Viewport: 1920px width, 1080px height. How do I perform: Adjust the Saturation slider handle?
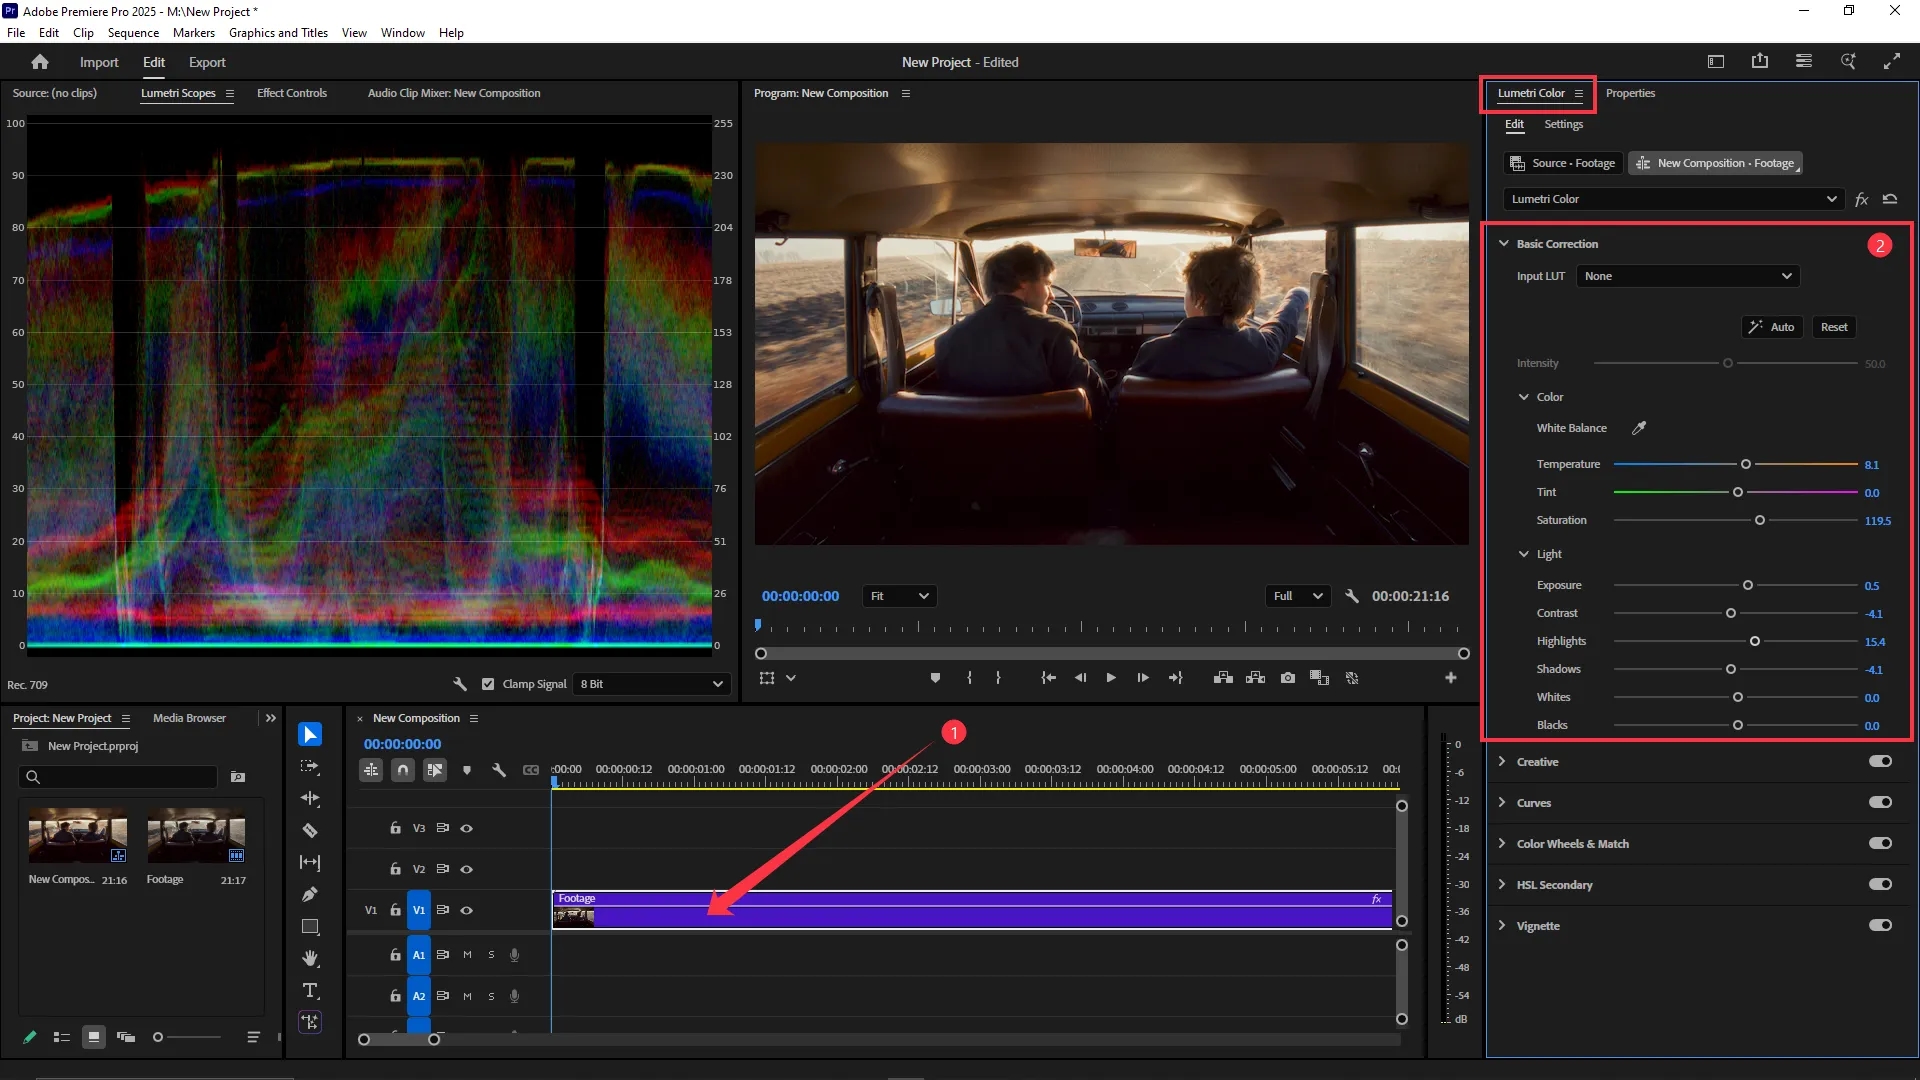1760,520
